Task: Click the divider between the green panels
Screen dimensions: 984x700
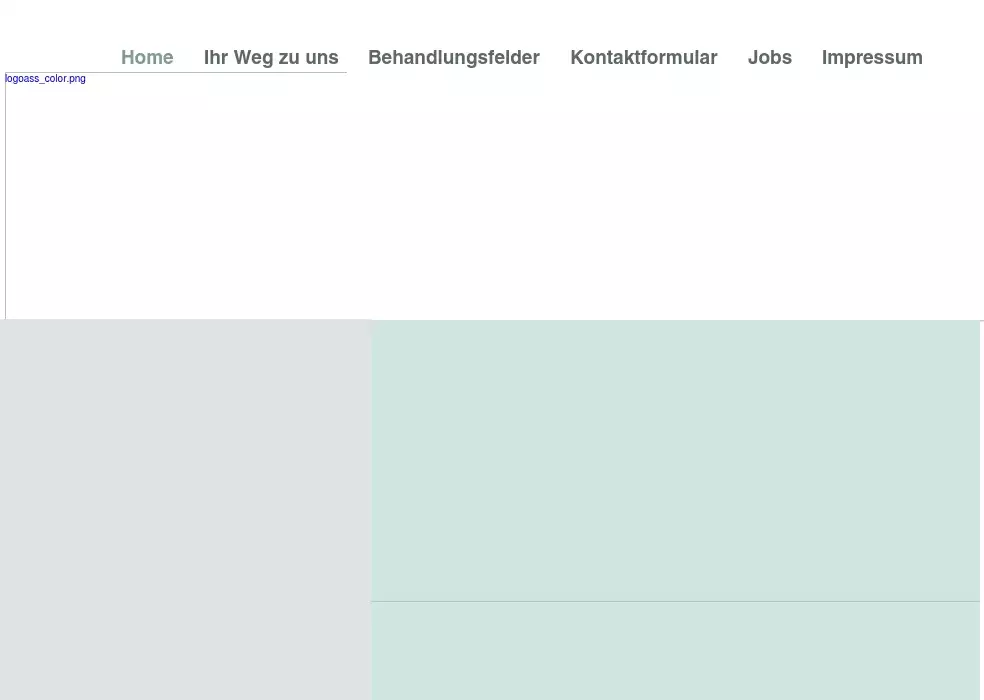Action: click(x=675, y=601)
